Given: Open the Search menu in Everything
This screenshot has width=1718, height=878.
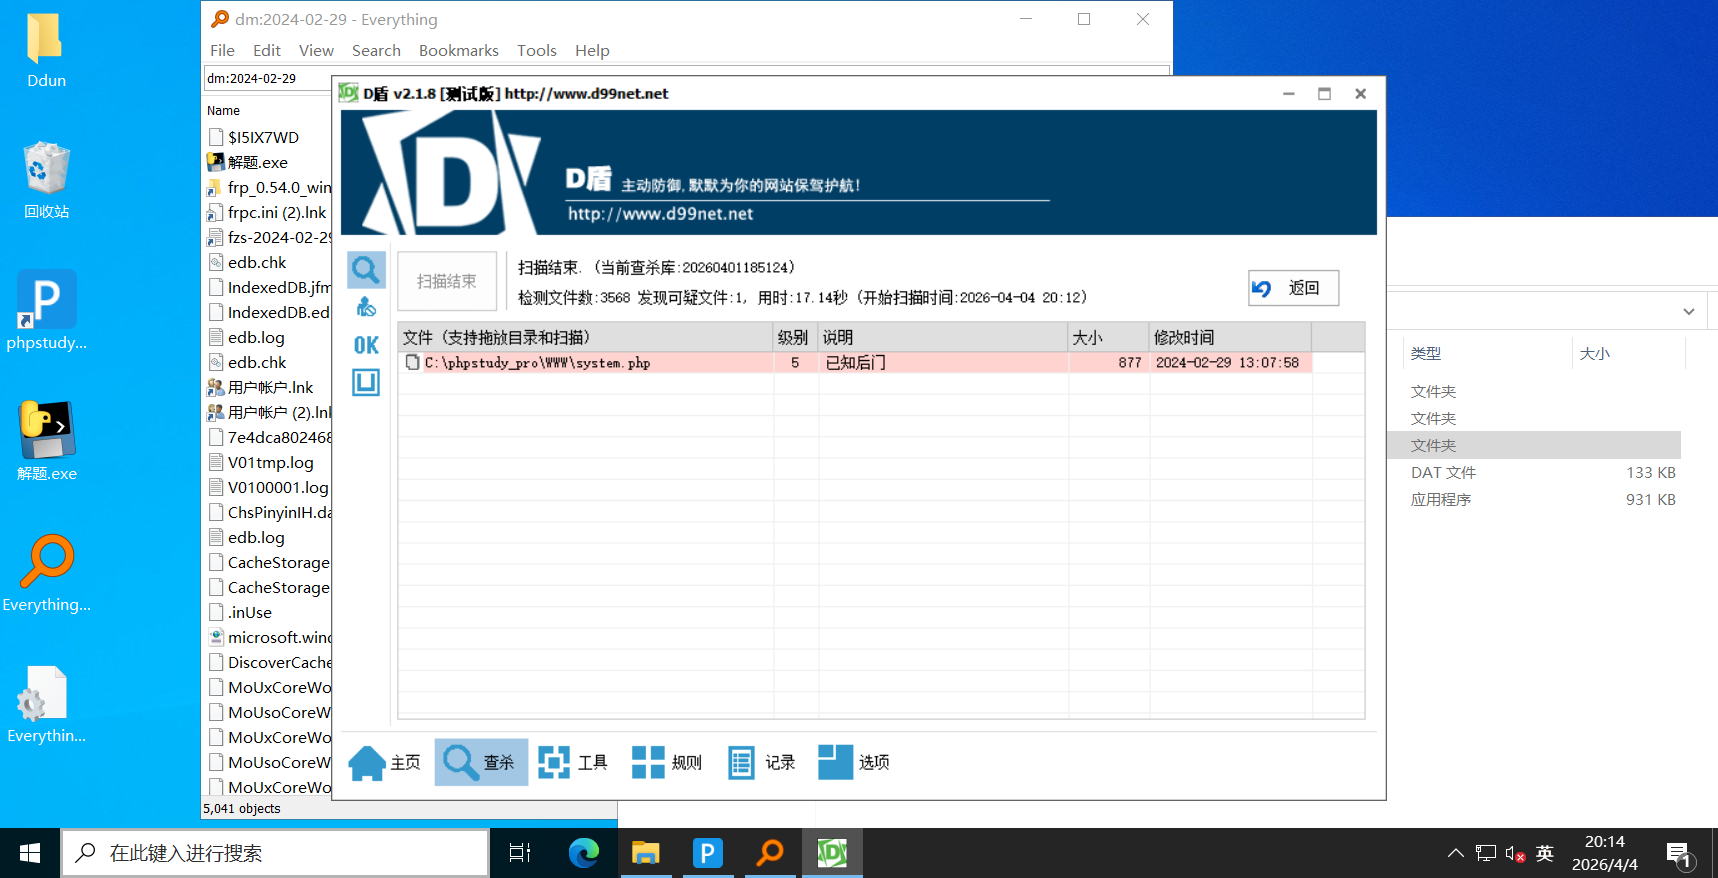Looking at the screenshot, I should point(376,50).
